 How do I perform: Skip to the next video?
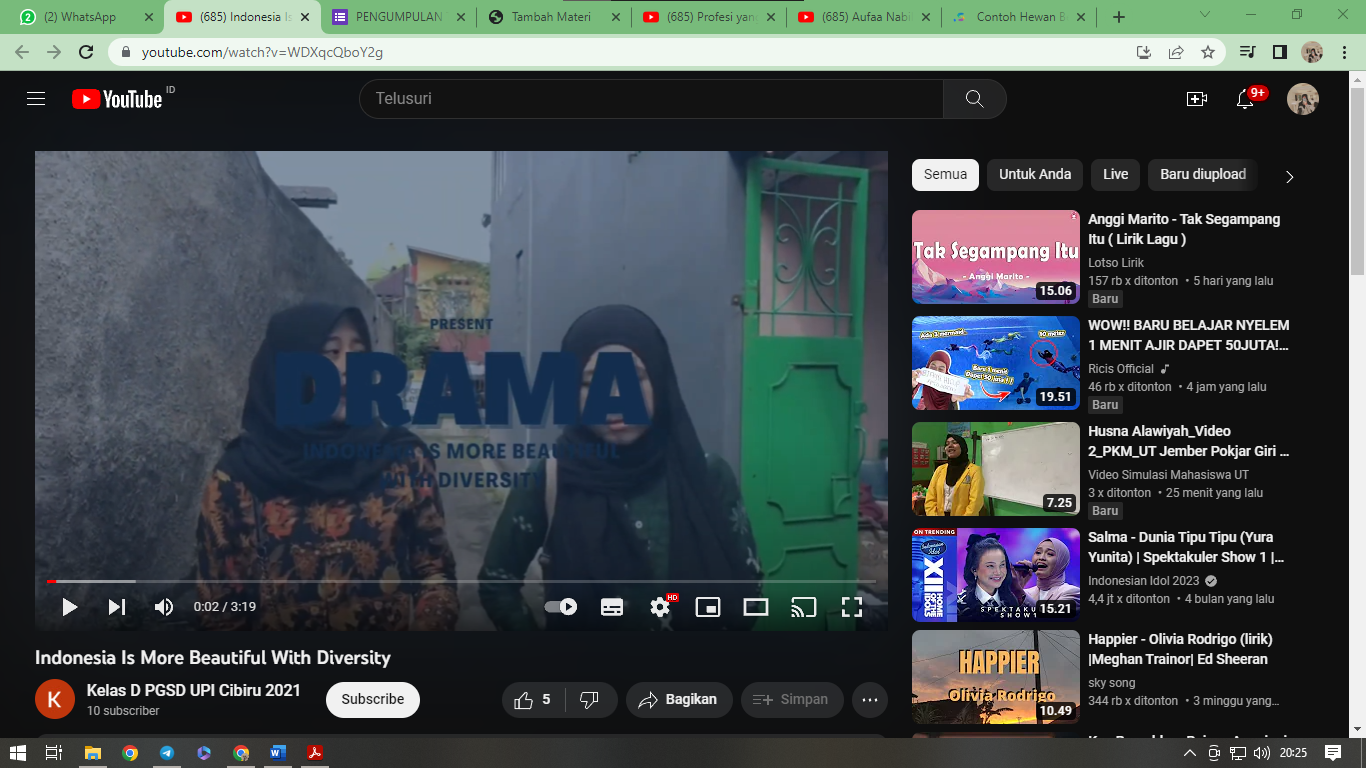click(x=117, y=607)
